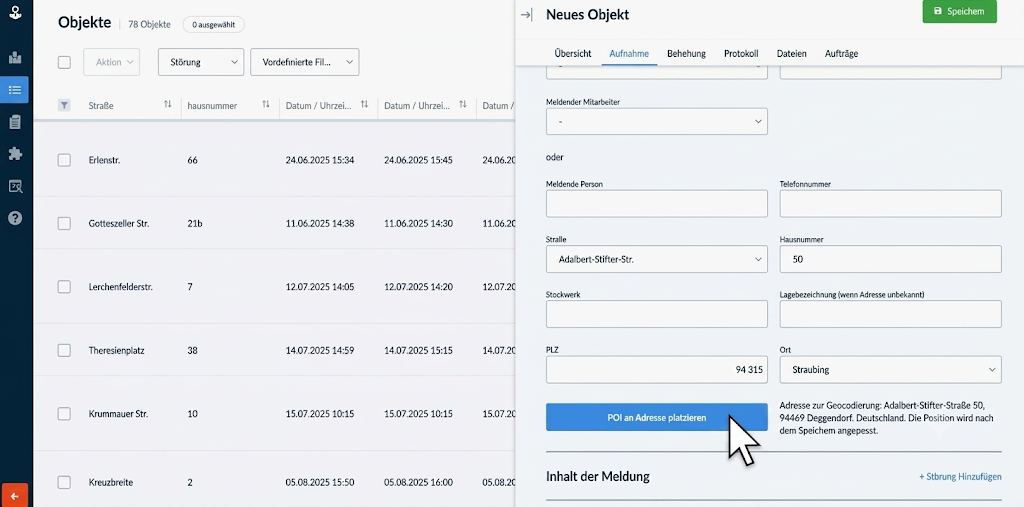Switch to the Aufnahme tab
This screenshot has height=507, width=1024.
click(x=629, y=54)
